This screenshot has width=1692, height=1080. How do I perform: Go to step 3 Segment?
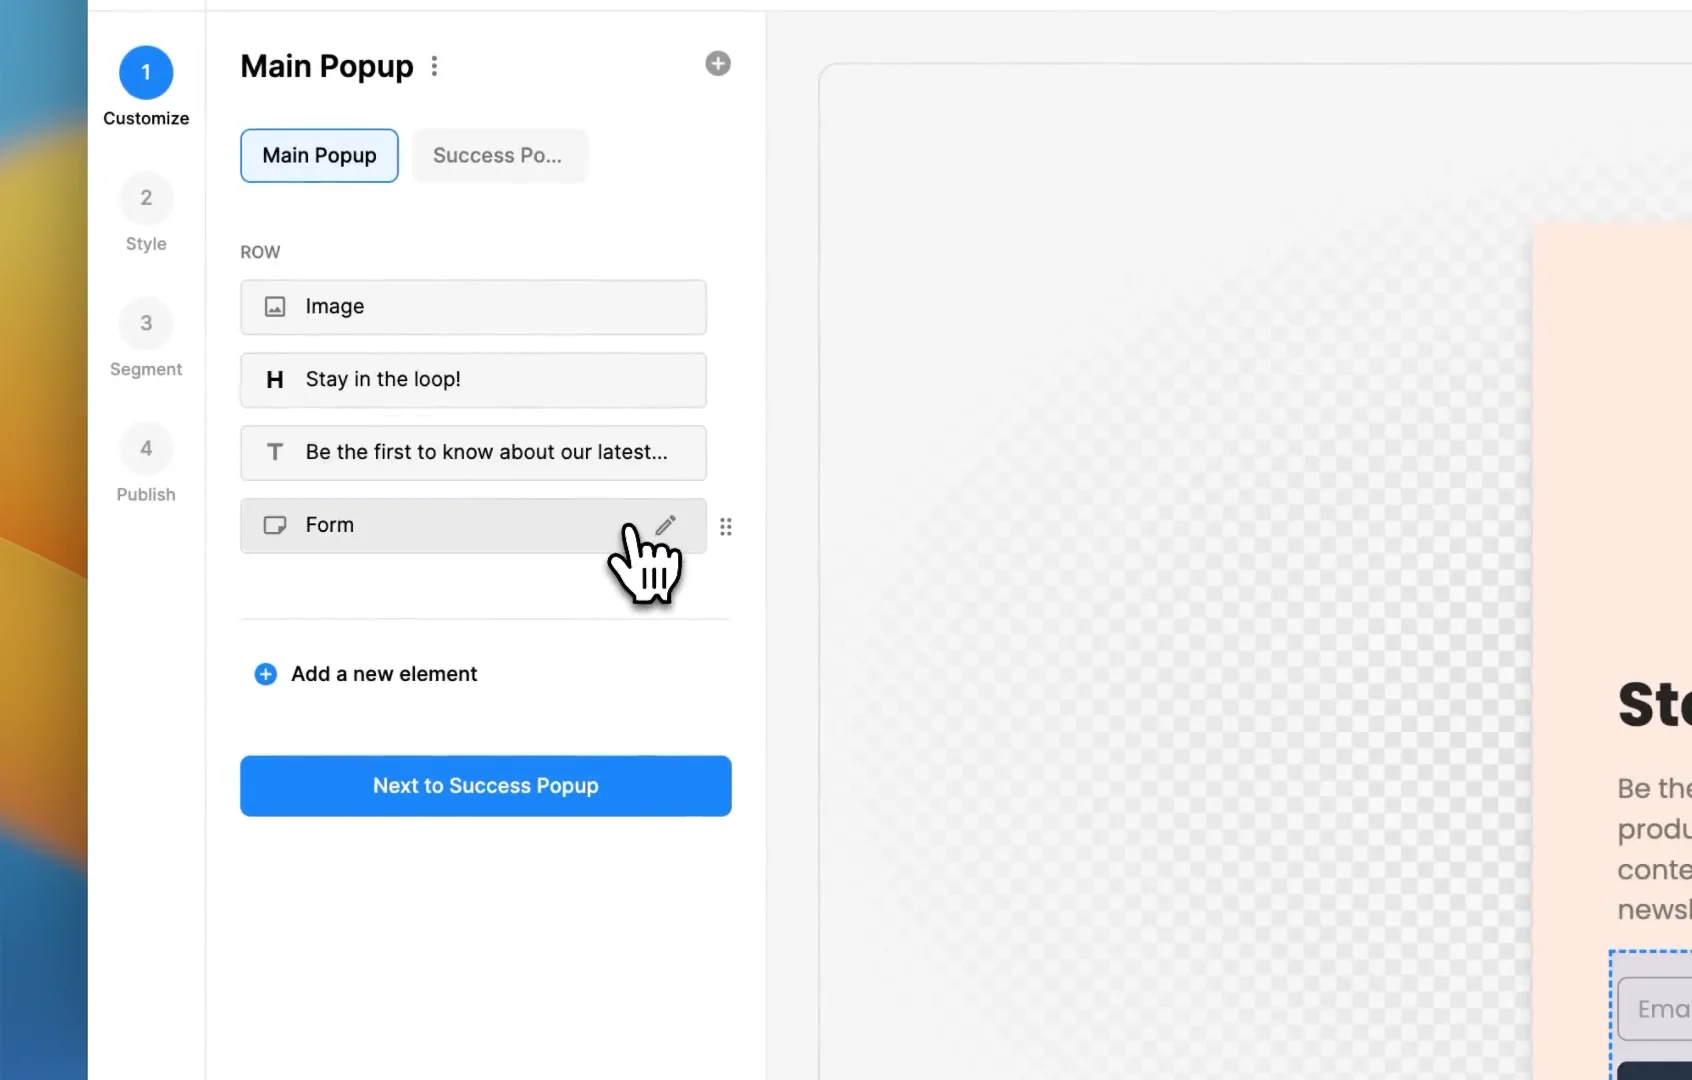point(146,323)
